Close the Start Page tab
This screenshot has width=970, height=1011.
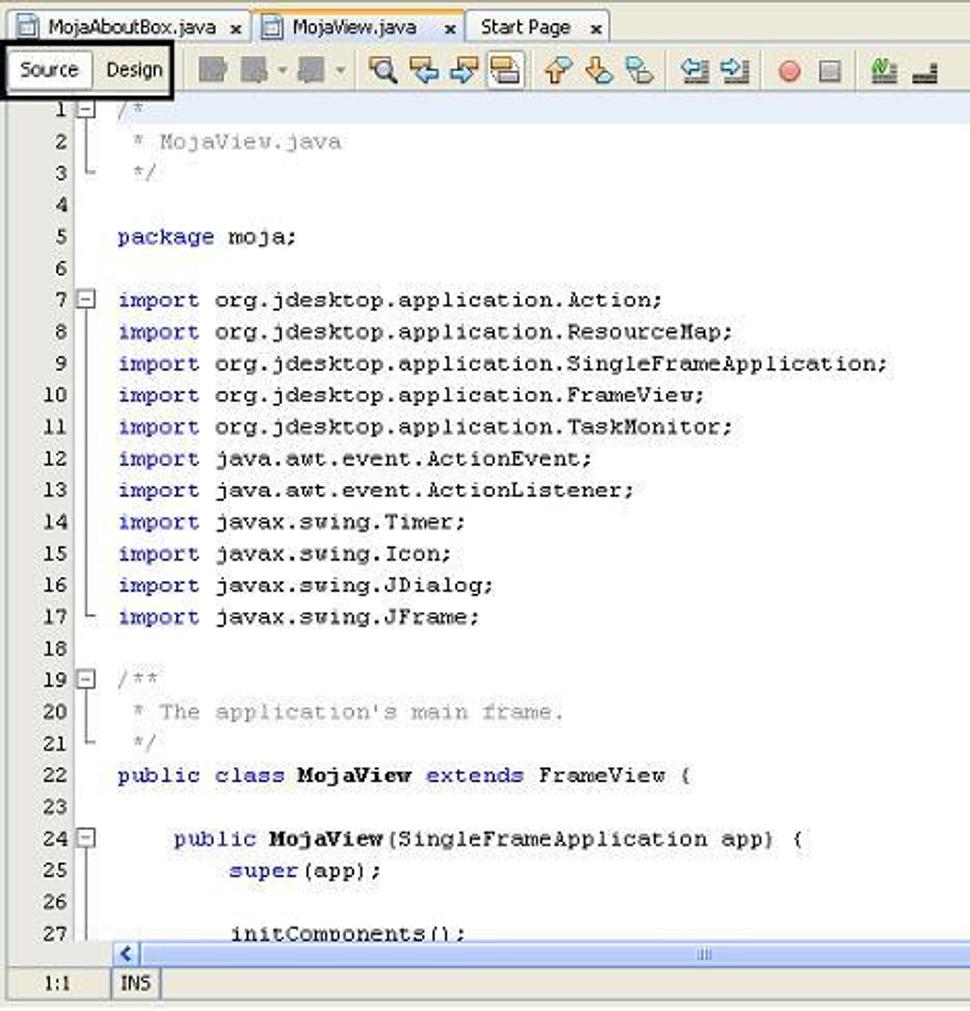click(597, 29)
